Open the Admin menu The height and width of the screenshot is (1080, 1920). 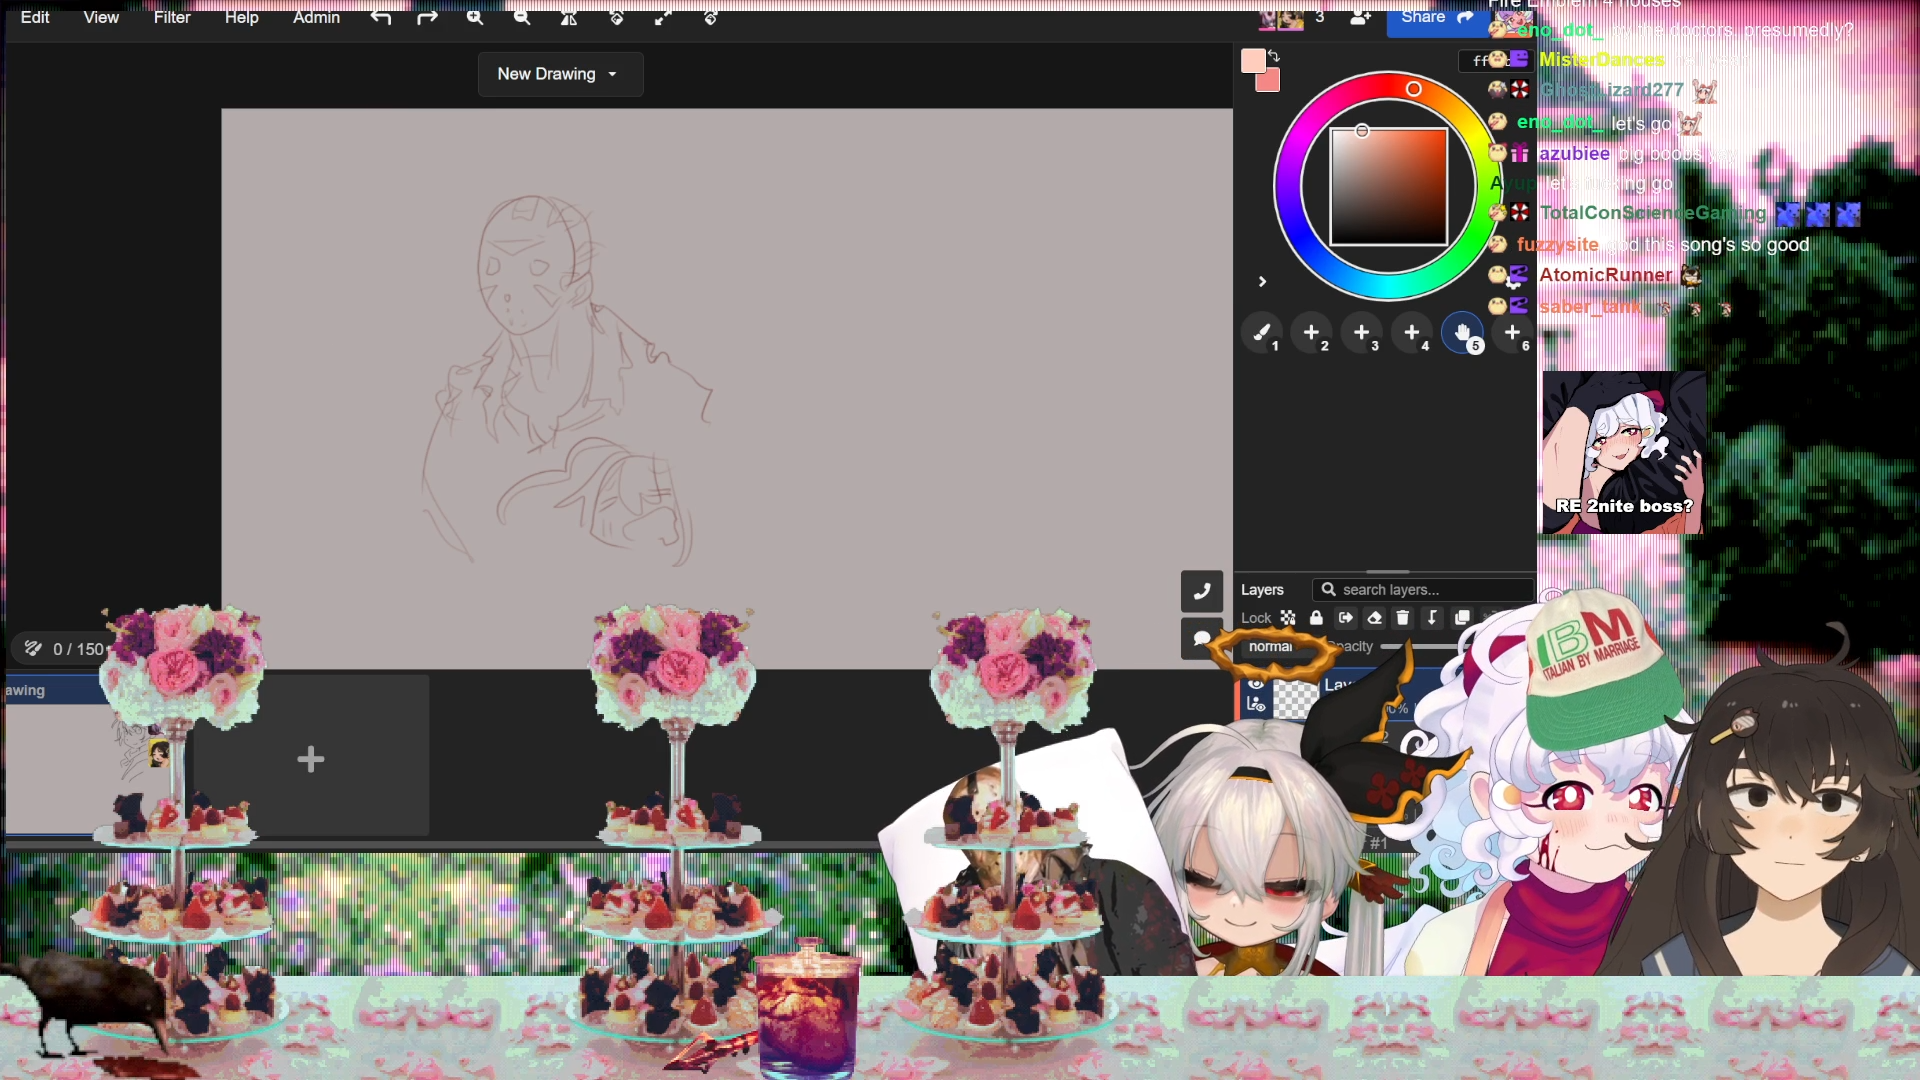316,17
